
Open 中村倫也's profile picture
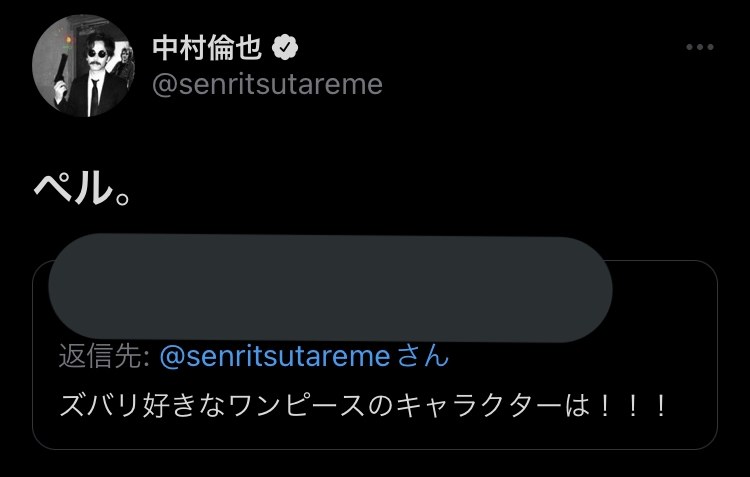click(84, 66)
